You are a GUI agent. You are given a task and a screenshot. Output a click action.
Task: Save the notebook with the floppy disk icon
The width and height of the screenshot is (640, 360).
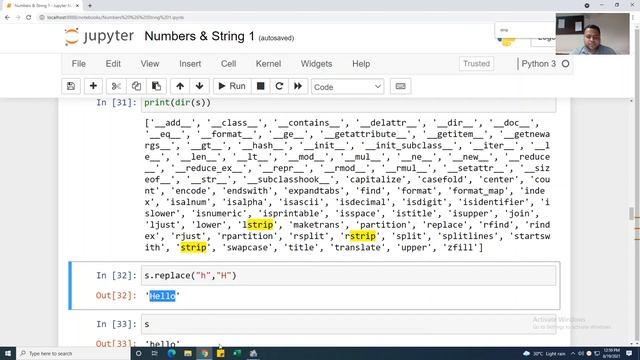[71, 86]
